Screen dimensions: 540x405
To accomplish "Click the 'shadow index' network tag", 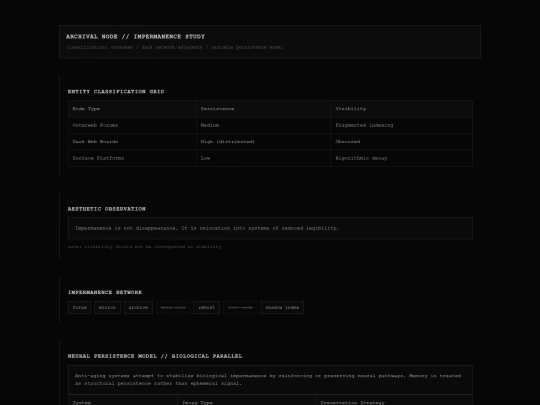I will [282, 308].
